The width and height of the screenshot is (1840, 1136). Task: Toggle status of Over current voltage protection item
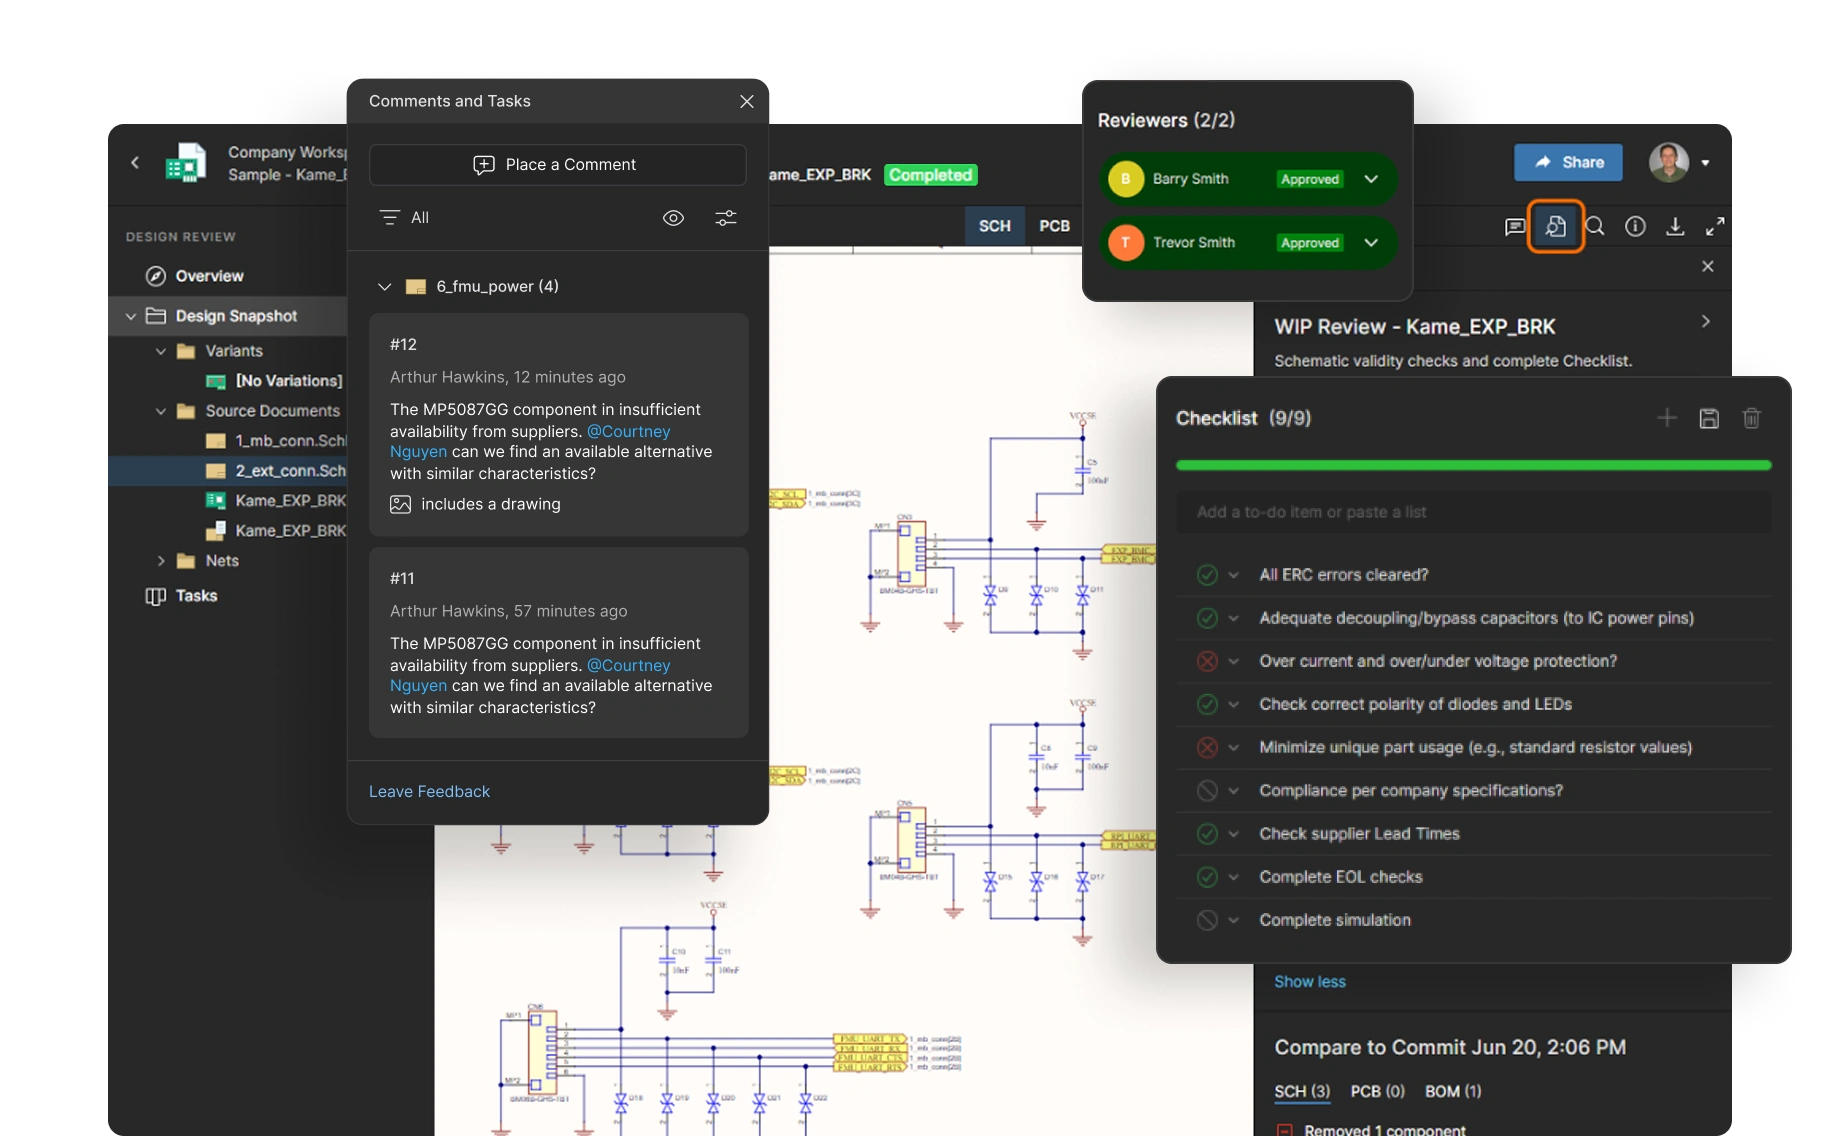coord(1207,661)
